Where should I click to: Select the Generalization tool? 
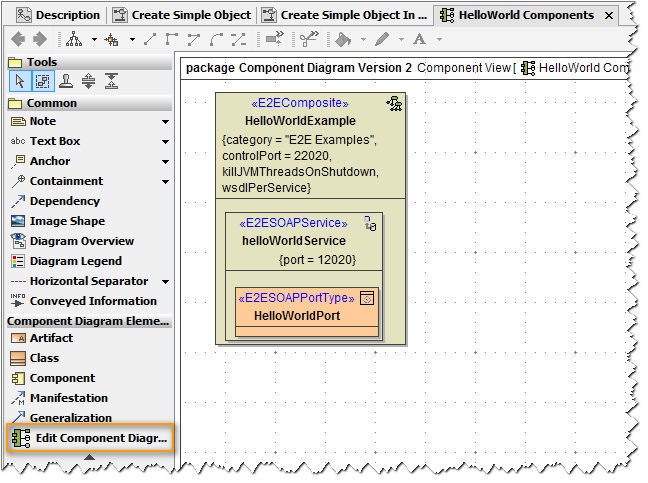pos(70,418)
